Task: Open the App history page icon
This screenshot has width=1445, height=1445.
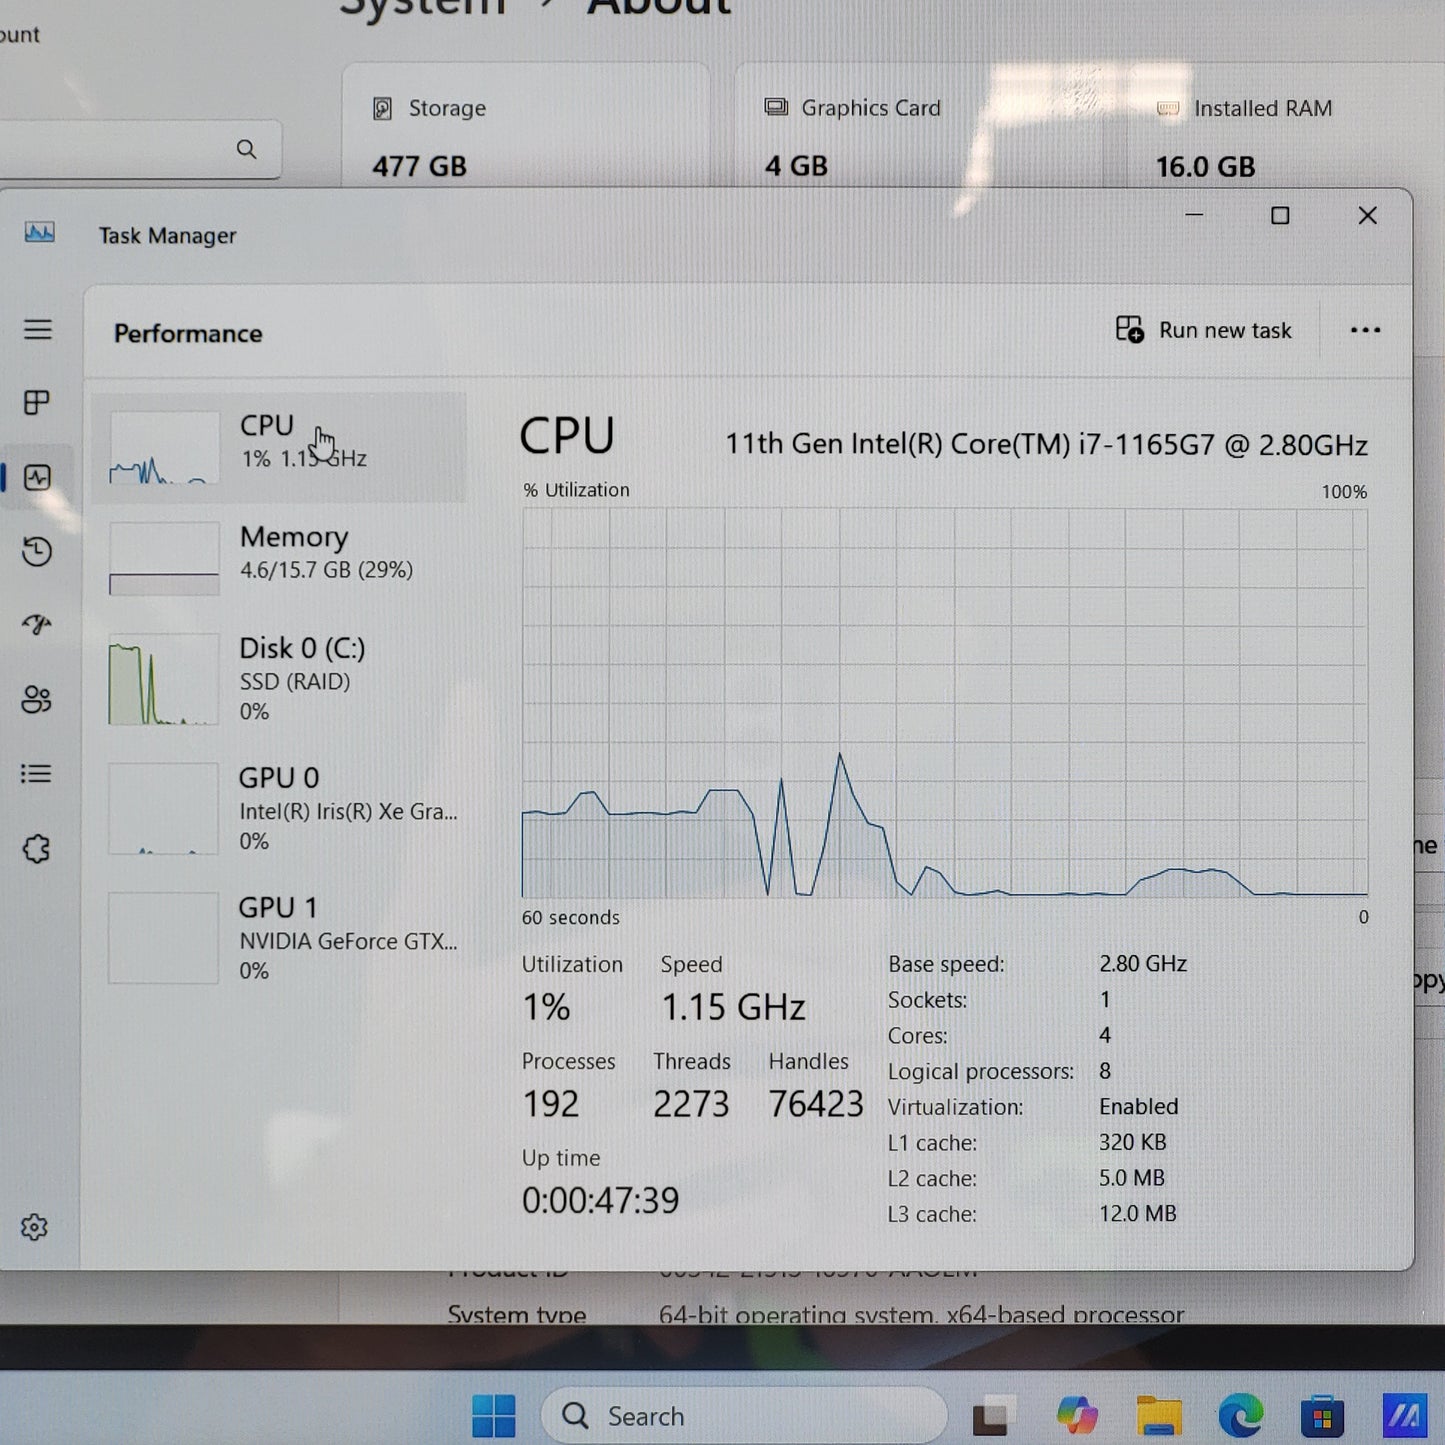Action: coord(37,551)
